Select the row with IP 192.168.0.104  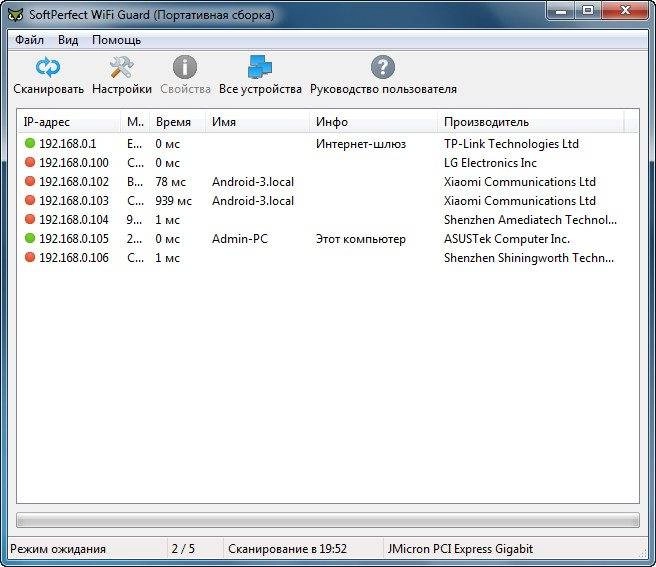point(328,219)
